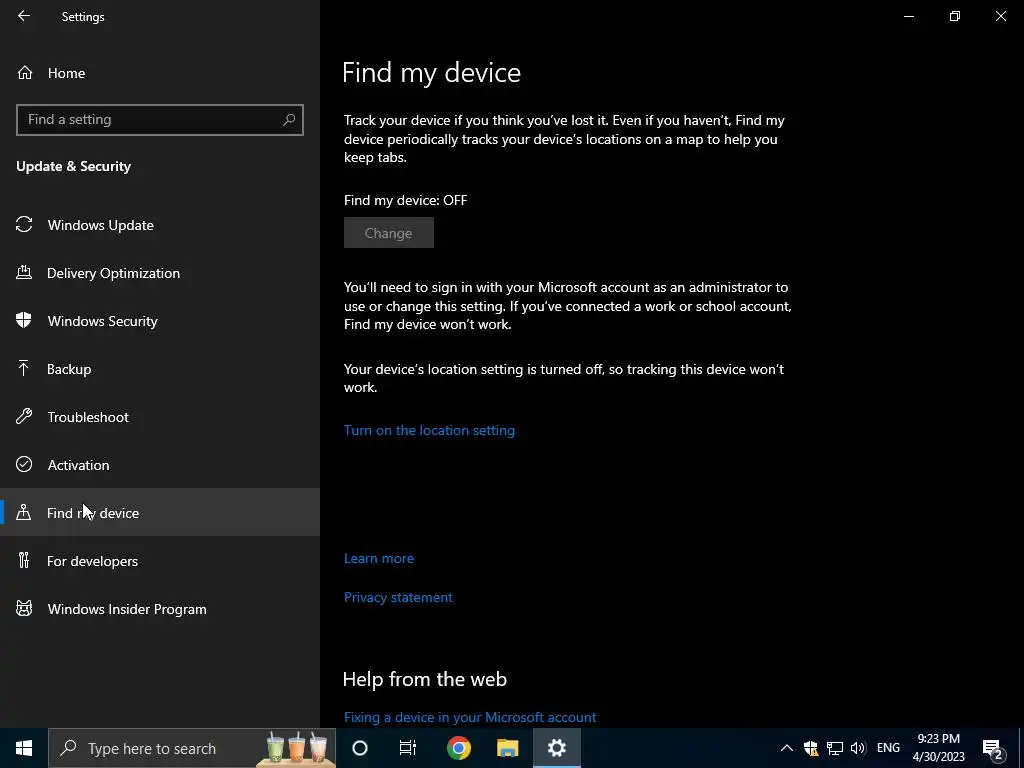
Task: Click the Windows Security tray icon
Action: click(811, 748)
